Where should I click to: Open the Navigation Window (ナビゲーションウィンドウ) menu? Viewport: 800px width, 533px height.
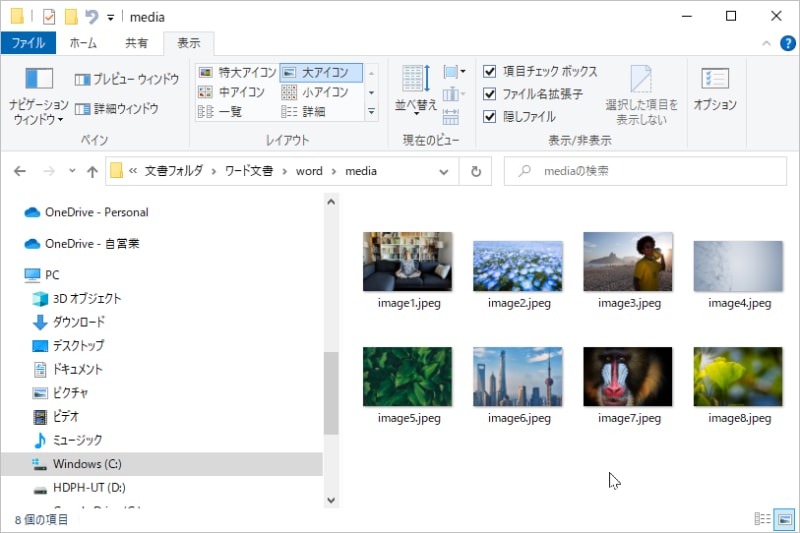tap(38, 96)
